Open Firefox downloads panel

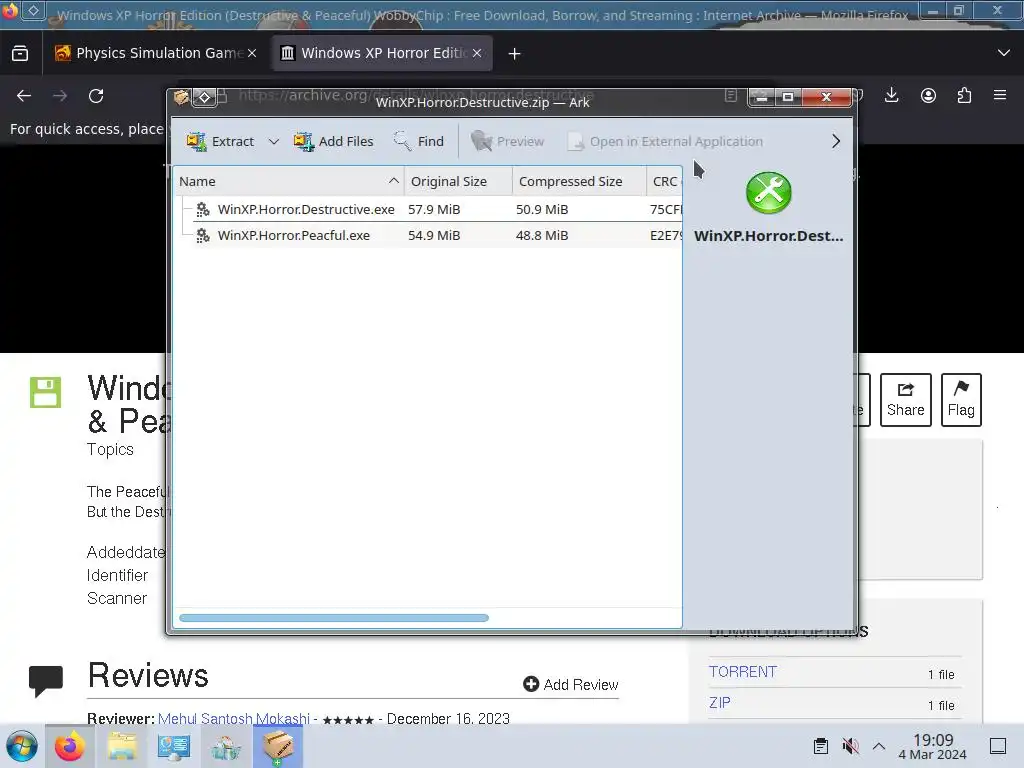point(891,96)
